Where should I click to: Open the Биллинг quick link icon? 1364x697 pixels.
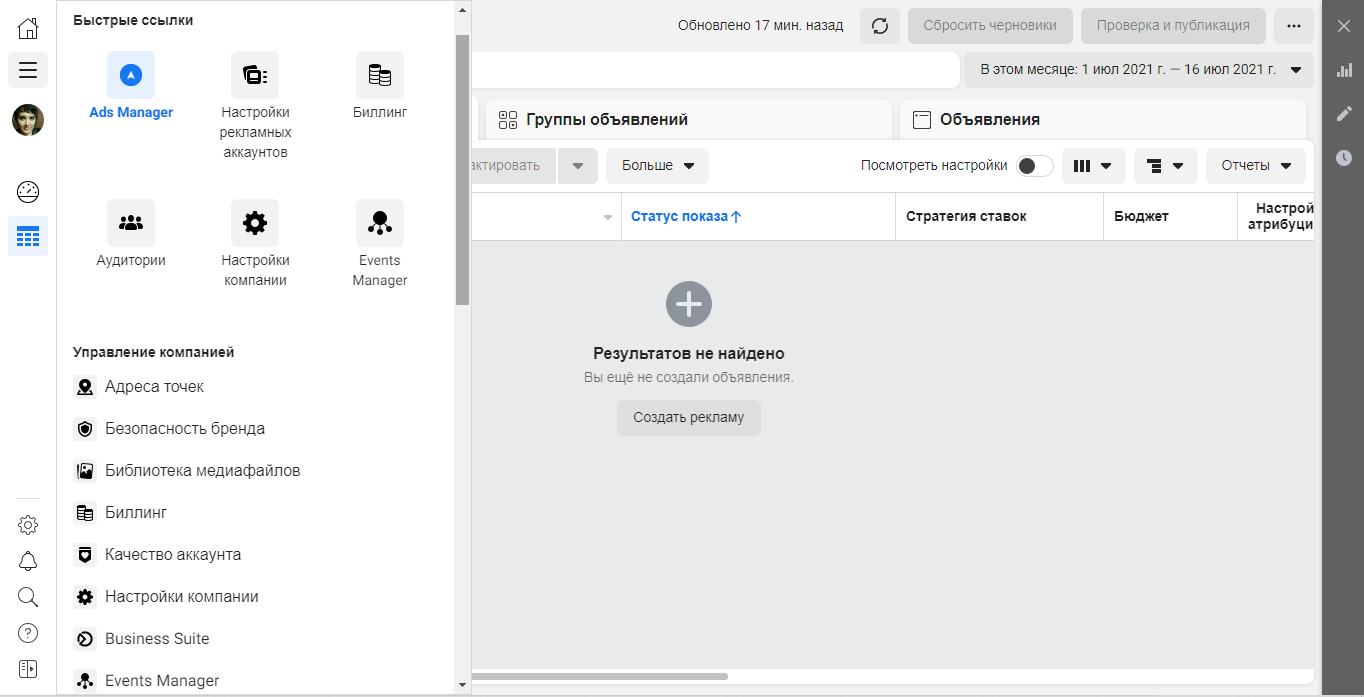pos(380,75)
